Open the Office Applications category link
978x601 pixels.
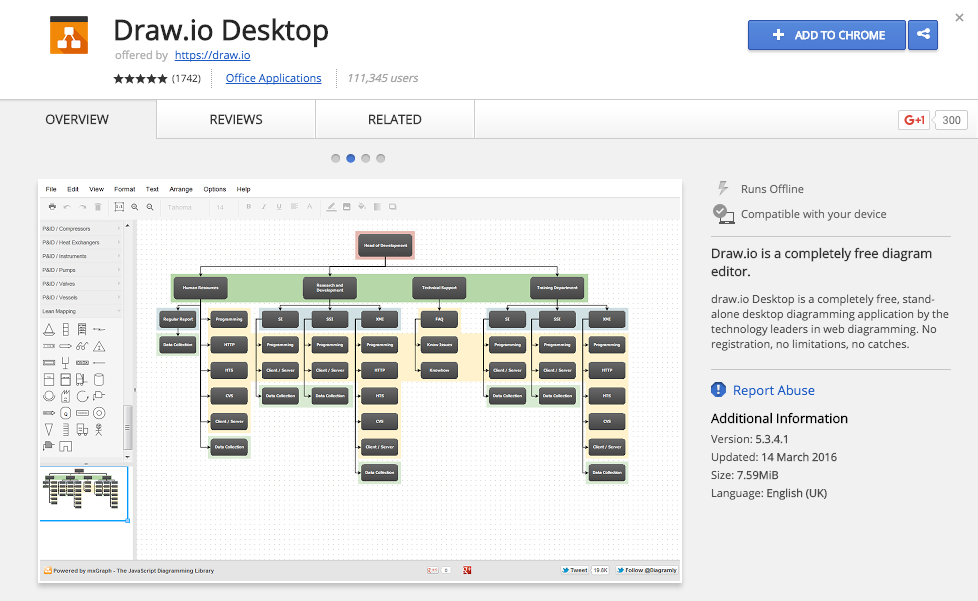(273, 78)
